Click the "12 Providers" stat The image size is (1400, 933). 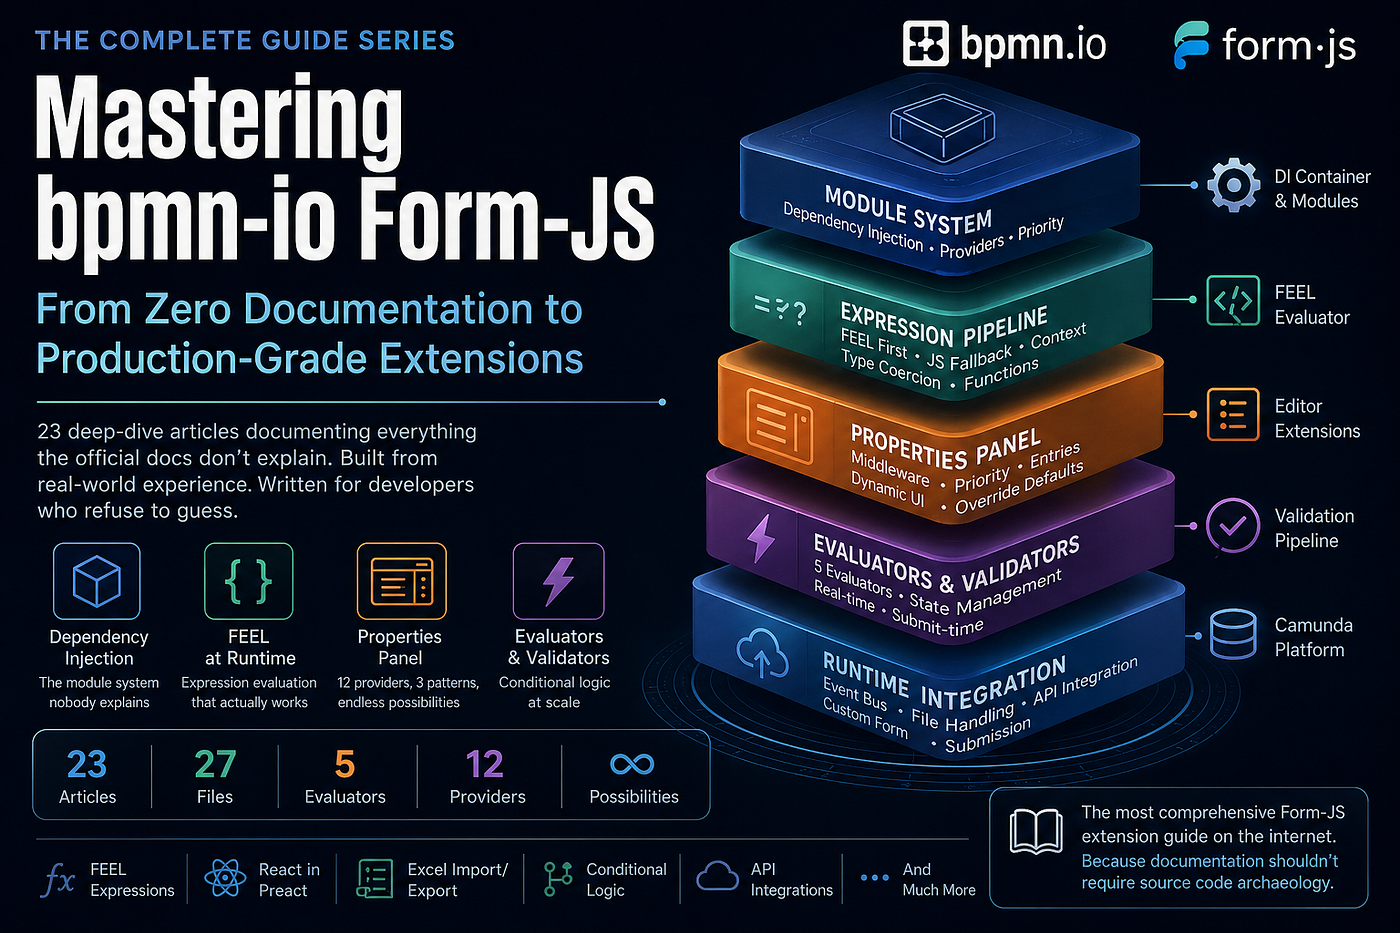(487, 777)
